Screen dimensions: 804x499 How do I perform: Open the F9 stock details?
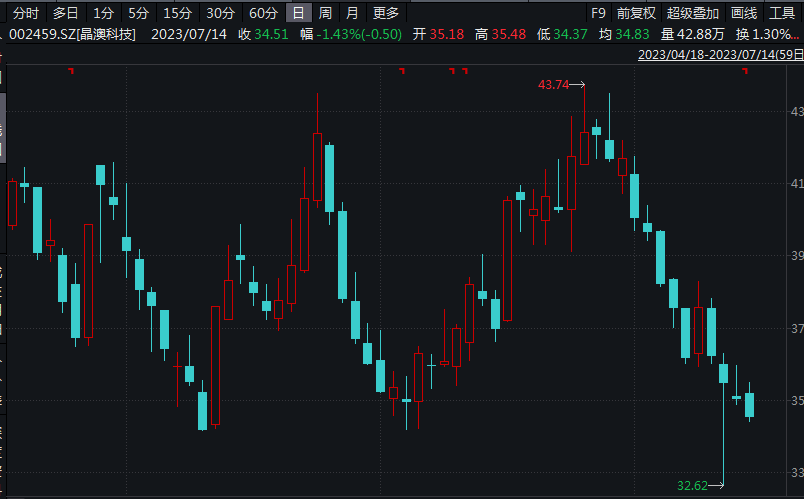[598, 13]
